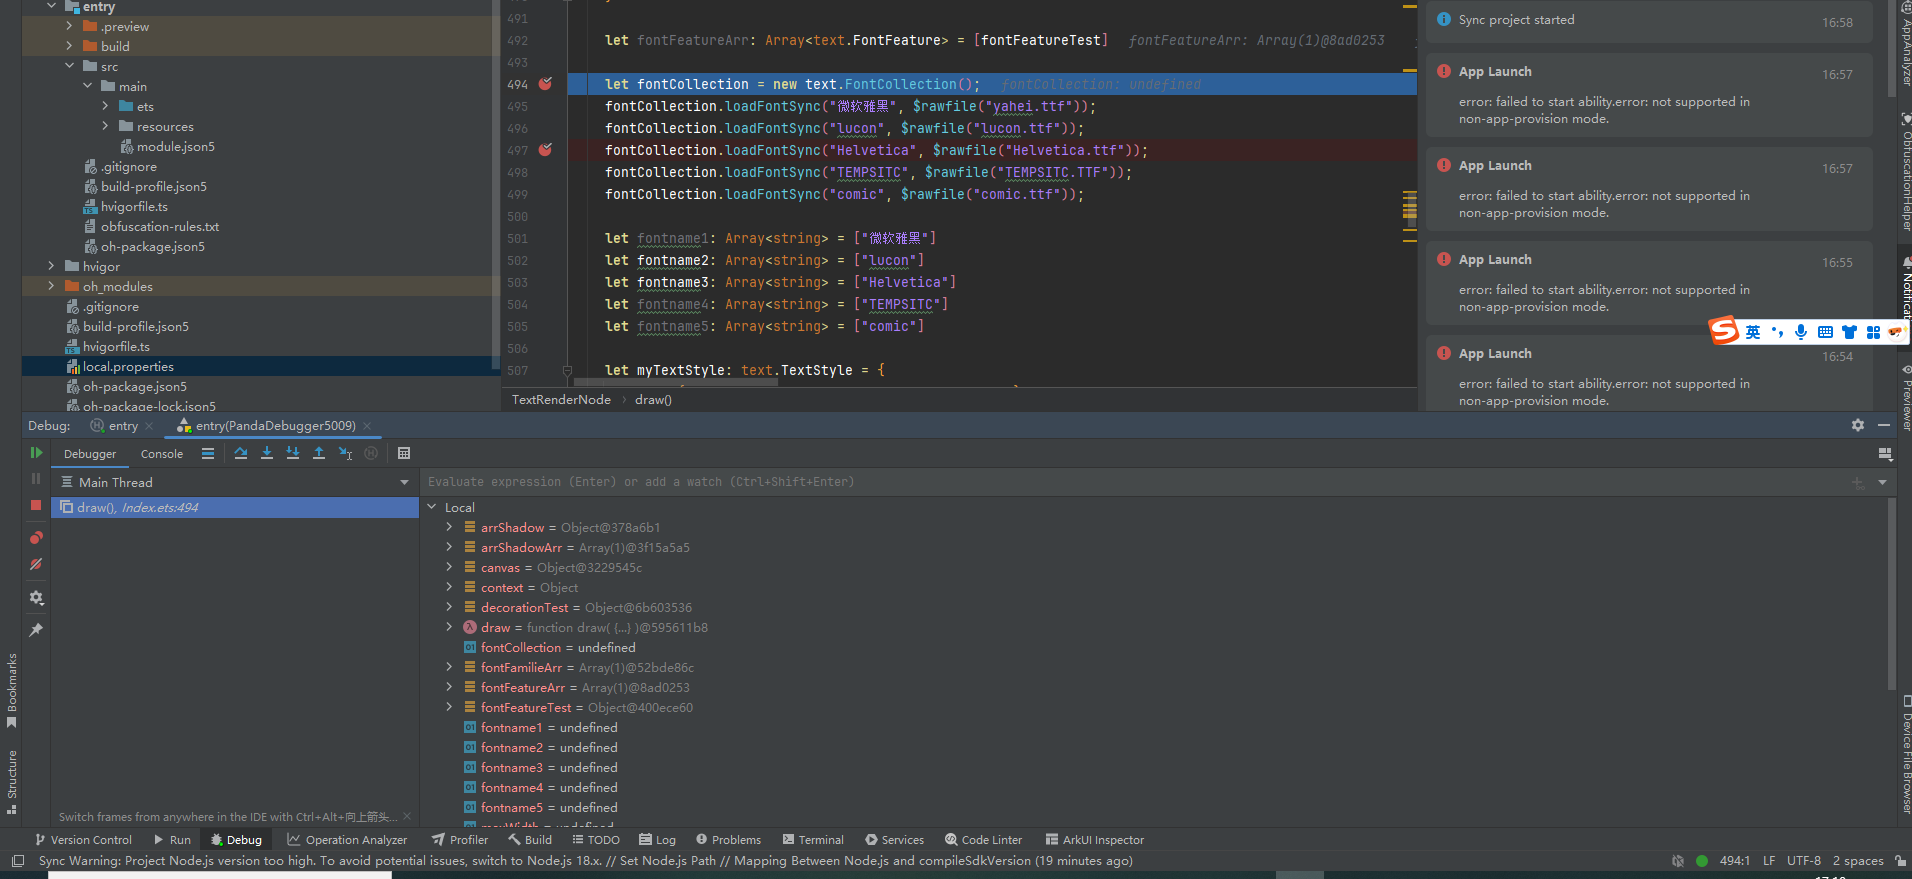
Task: Click Sogou microphone voice input icon
Action: 1801,332
